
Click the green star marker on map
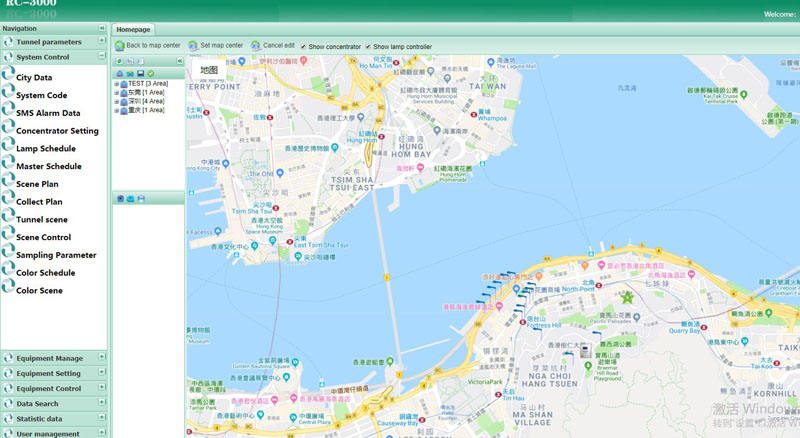(628, 297)
